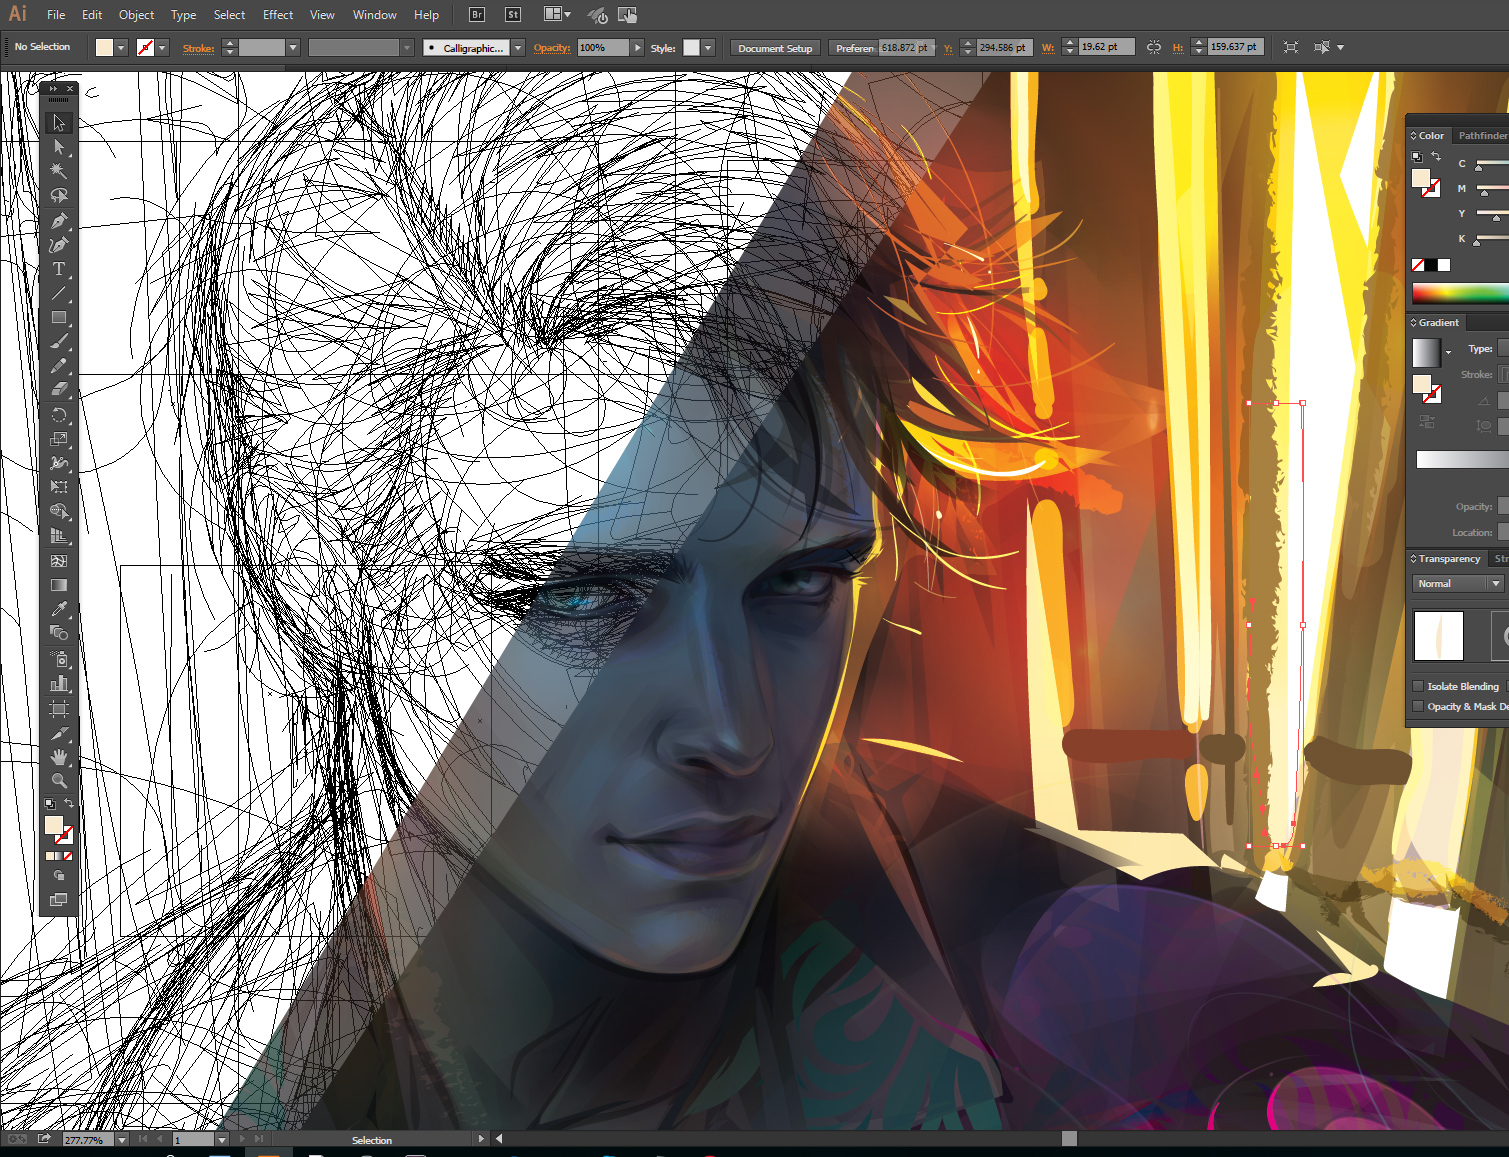
Task: Select the Gradient tool in toolbox
Action: [x=59, y=585]
